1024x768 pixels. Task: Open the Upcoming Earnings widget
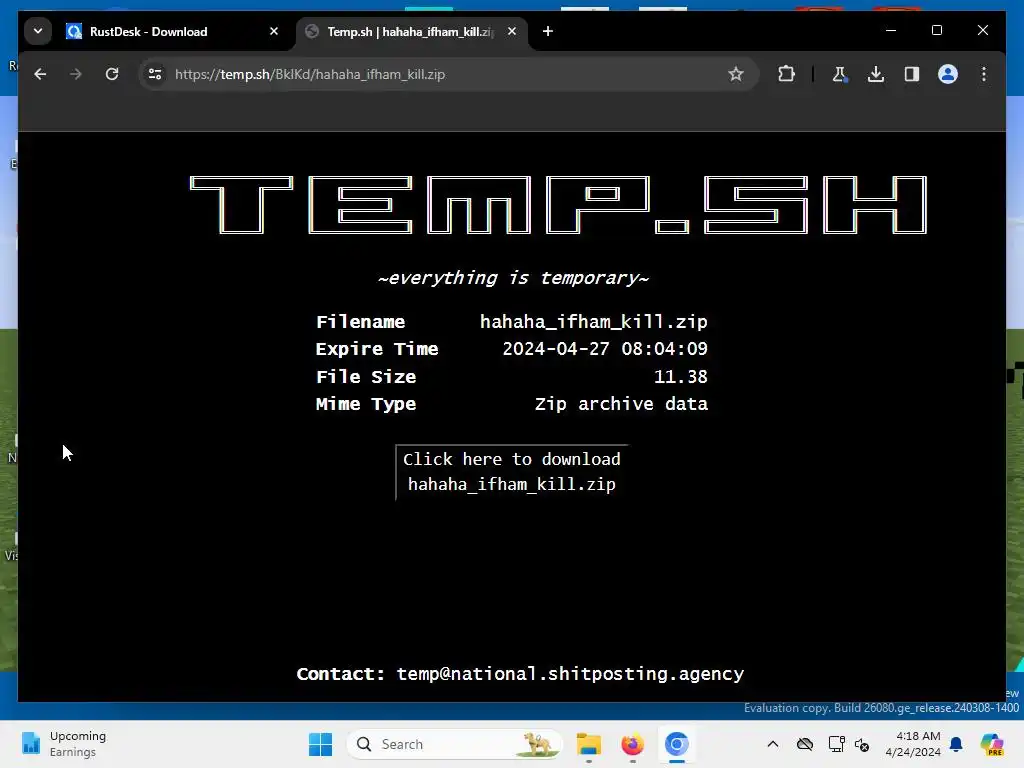pyautogui.click(x=64, y=744)
